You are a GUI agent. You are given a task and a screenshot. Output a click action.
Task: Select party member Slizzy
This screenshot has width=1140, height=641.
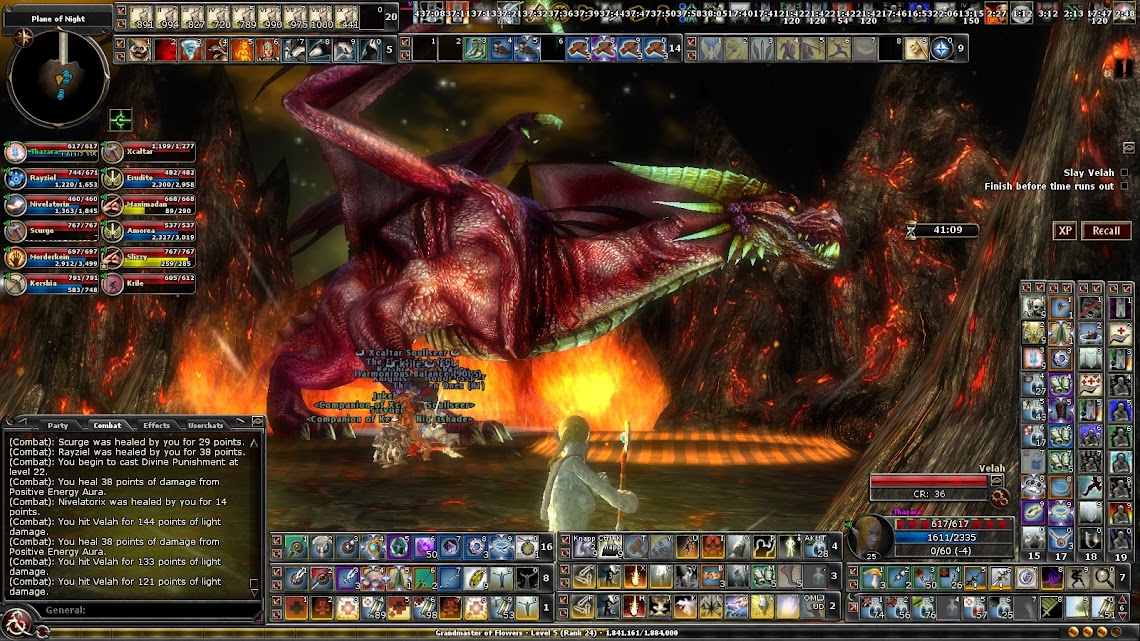149,257
